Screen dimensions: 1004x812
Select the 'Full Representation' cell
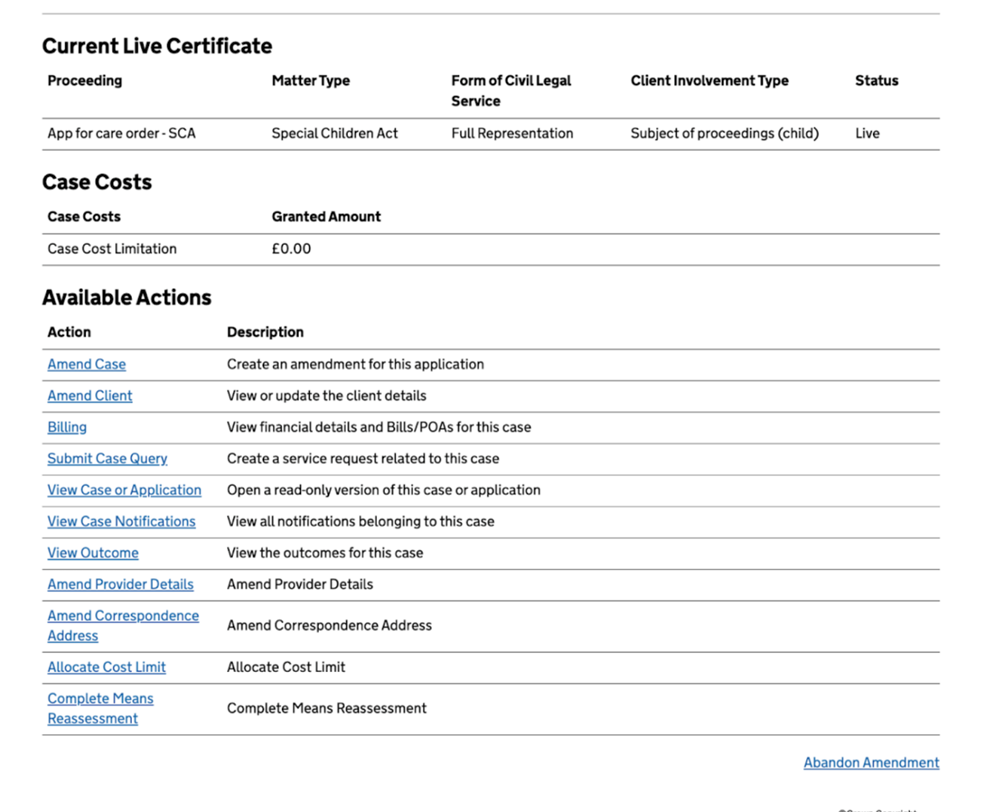click(x=512, y=134)
